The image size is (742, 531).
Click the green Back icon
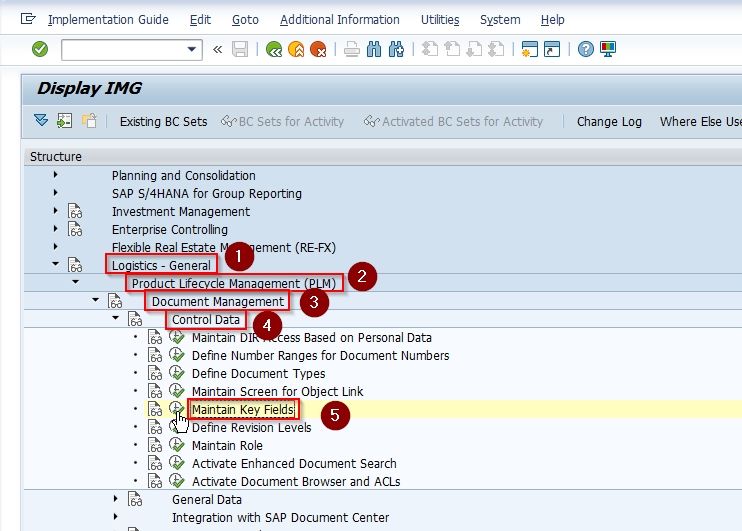pos(274,49)
